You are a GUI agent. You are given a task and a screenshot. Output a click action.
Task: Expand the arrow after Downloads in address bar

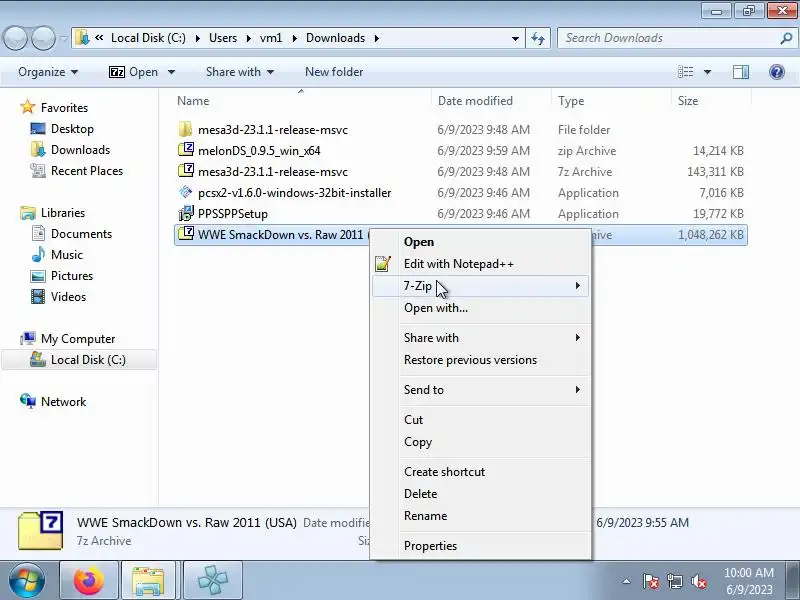pos(377,38)
